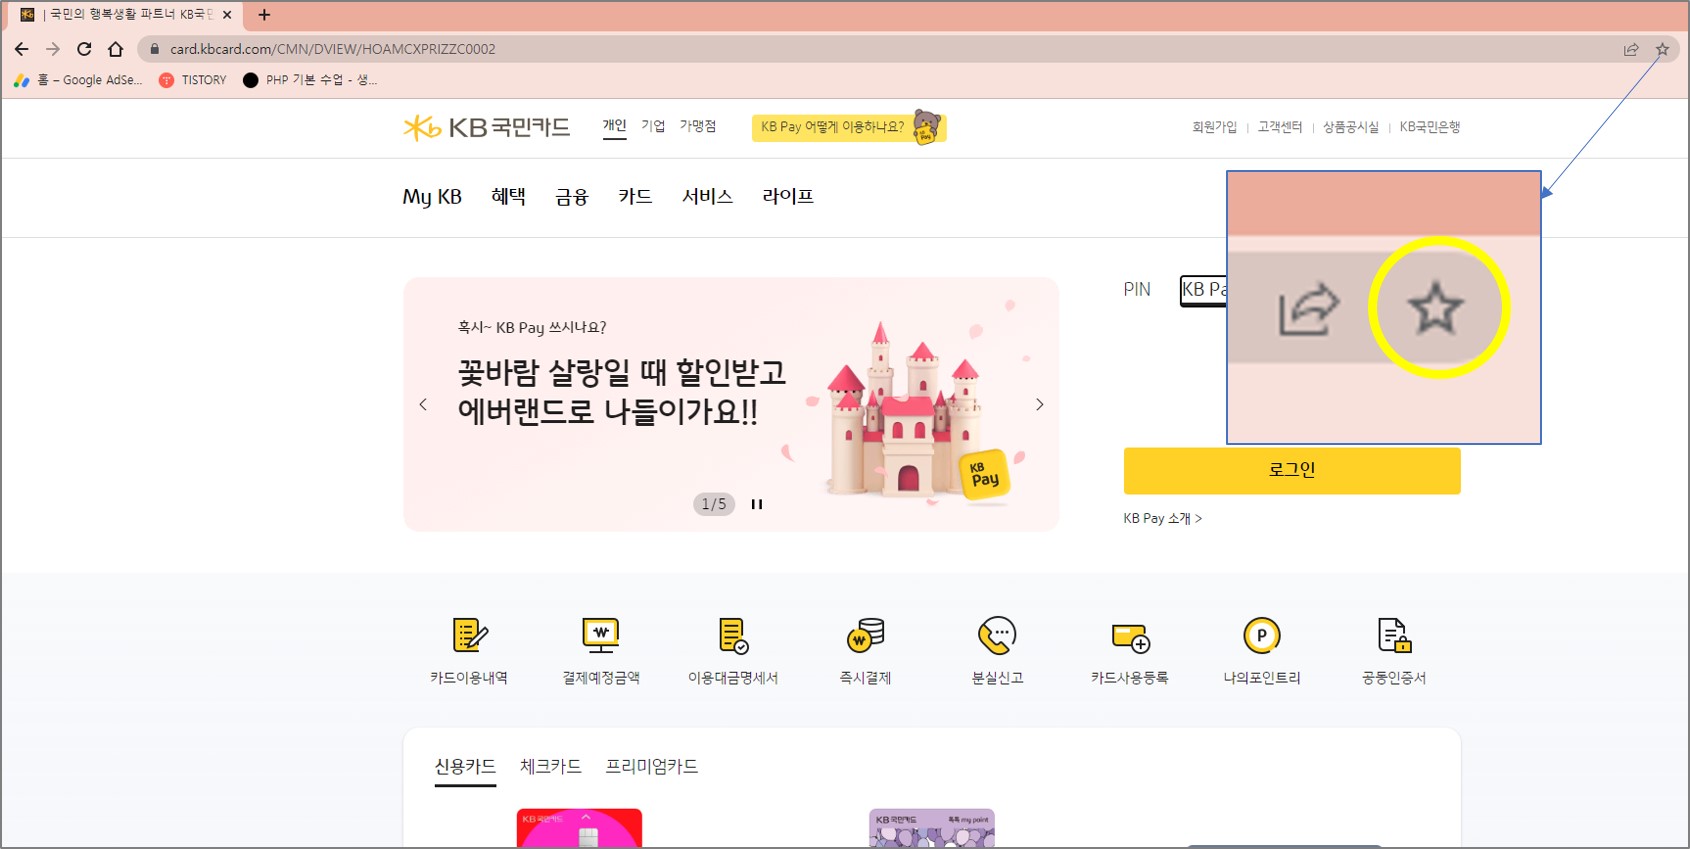Open the KB Pay 소개 link
Image resolution: width=1690 pixels, height=849 pixels.
coord(1162,519)
